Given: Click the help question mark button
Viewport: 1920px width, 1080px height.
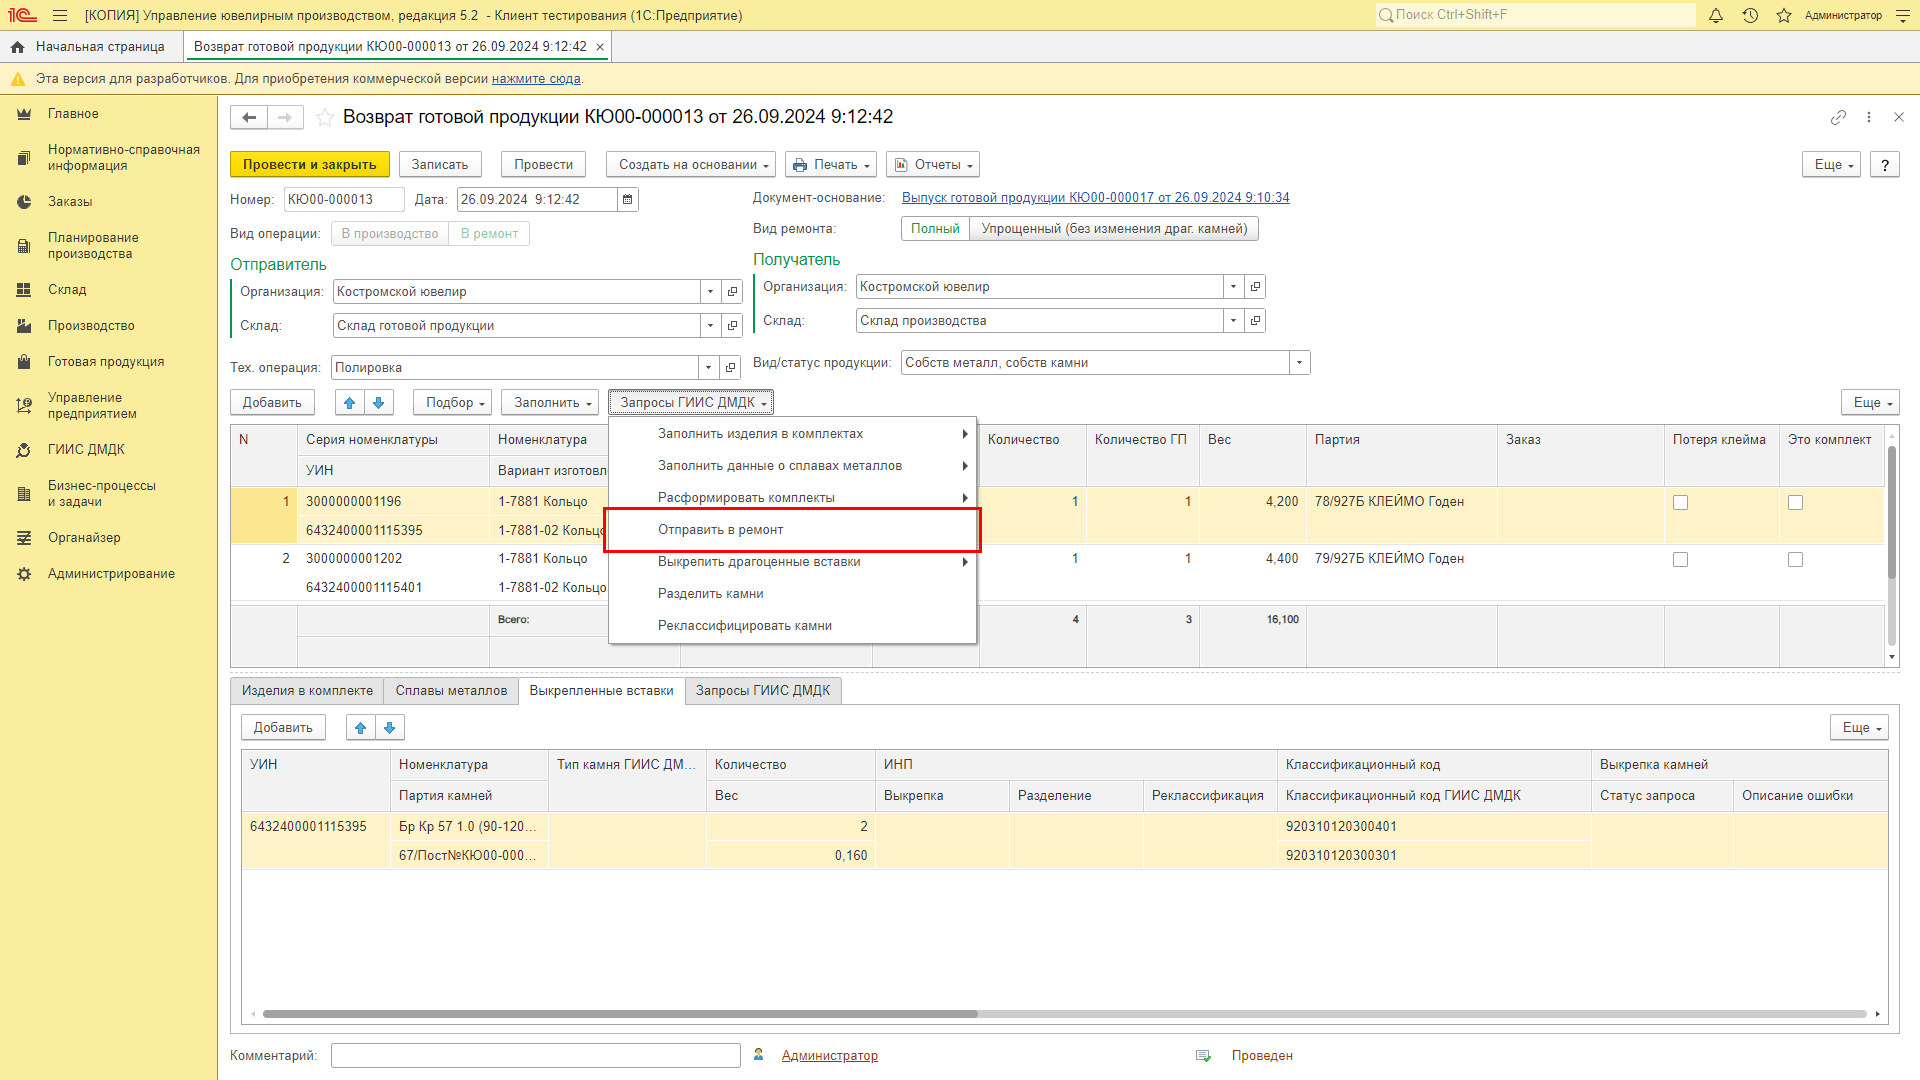Looking at the screenshot, I should pyautogui.click(x=1885, y=165).
